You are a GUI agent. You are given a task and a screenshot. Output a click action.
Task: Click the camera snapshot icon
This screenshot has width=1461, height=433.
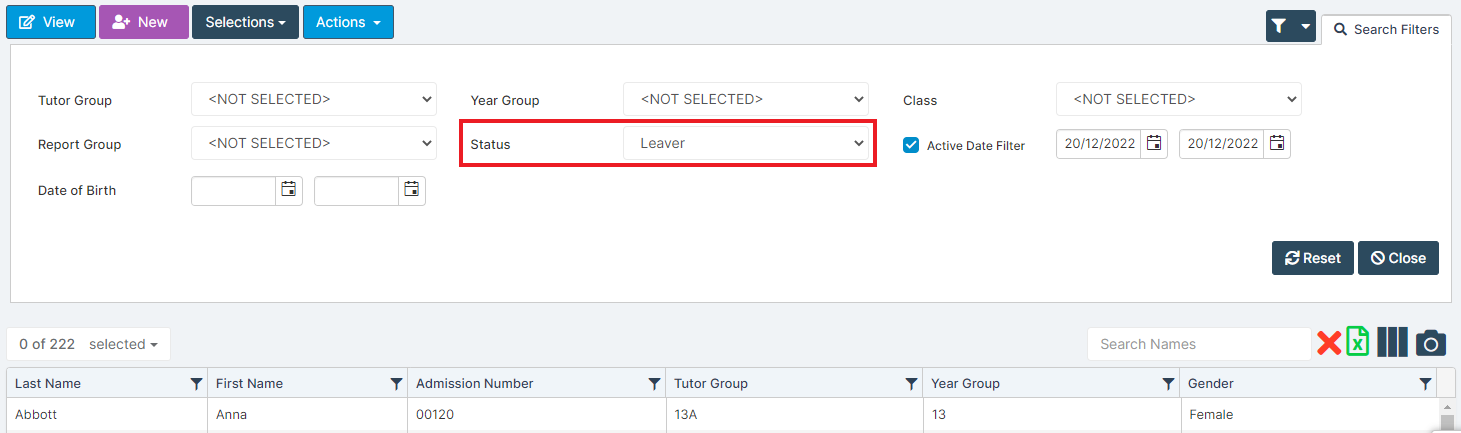tap(1431, 343)
